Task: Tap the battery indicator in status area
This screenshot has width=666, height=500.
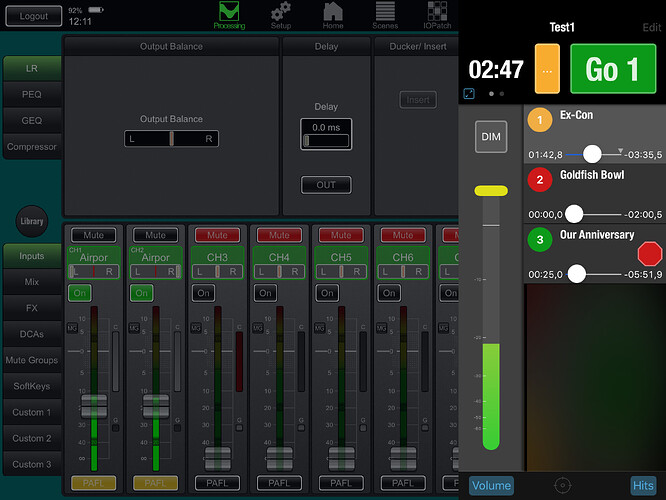Action: (96, 10)
